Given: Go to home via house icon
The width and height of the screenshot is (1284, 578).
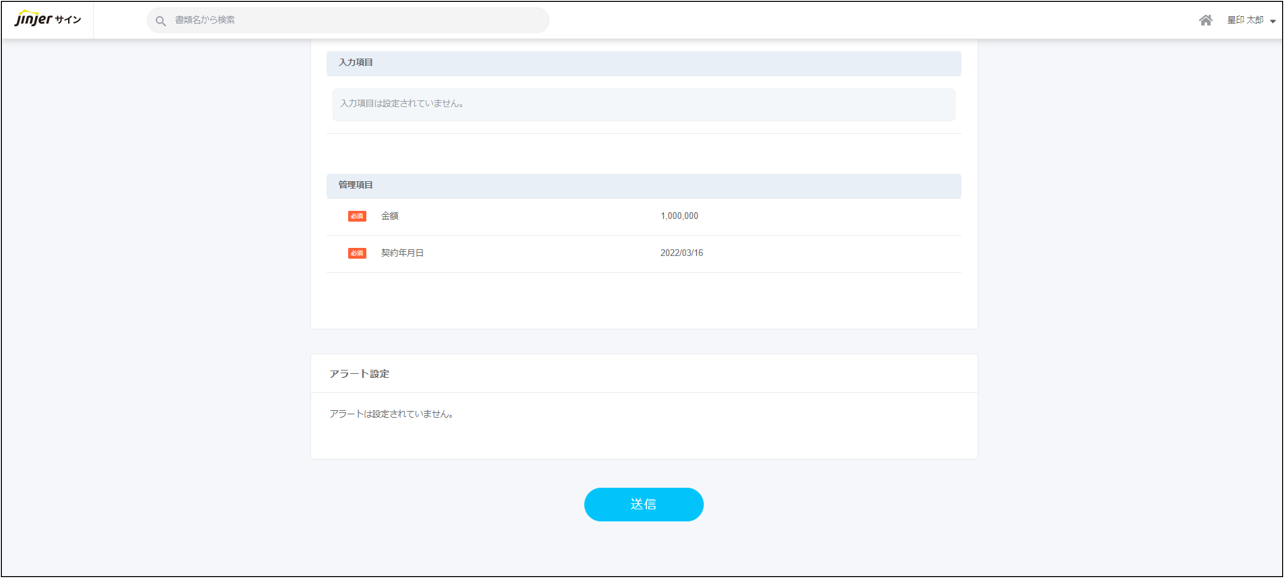Looking at the screenshot, I should (1205, 20).
